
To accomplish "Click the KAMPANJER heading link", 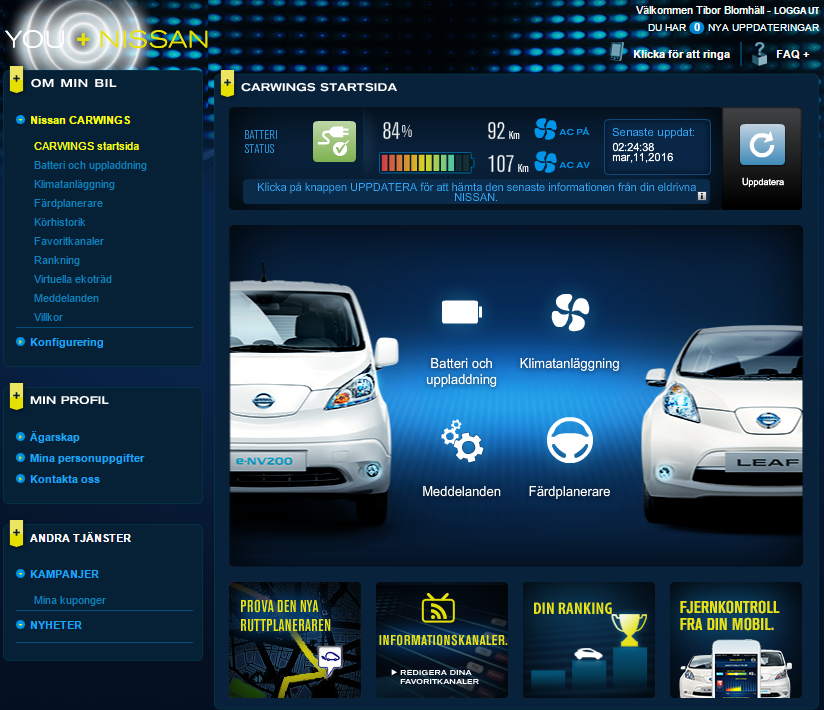I will [x=64, y=574].
